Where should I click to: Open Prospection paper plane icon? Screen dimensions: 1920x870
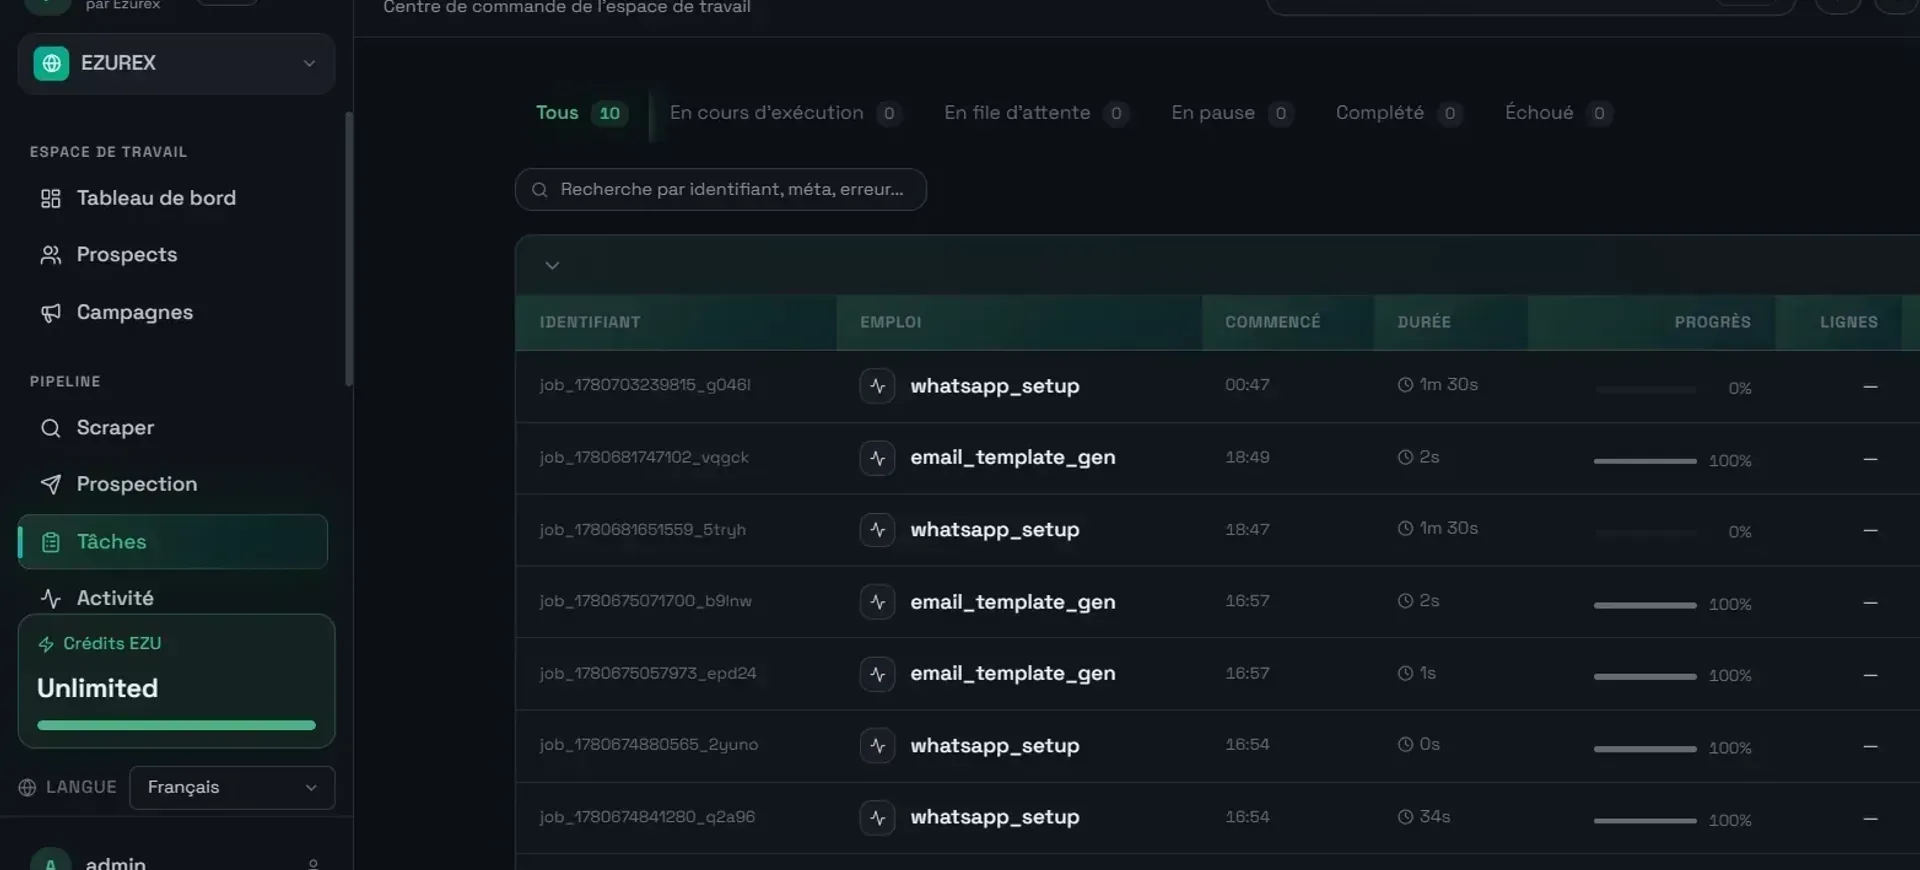click(x=50, y=484)
